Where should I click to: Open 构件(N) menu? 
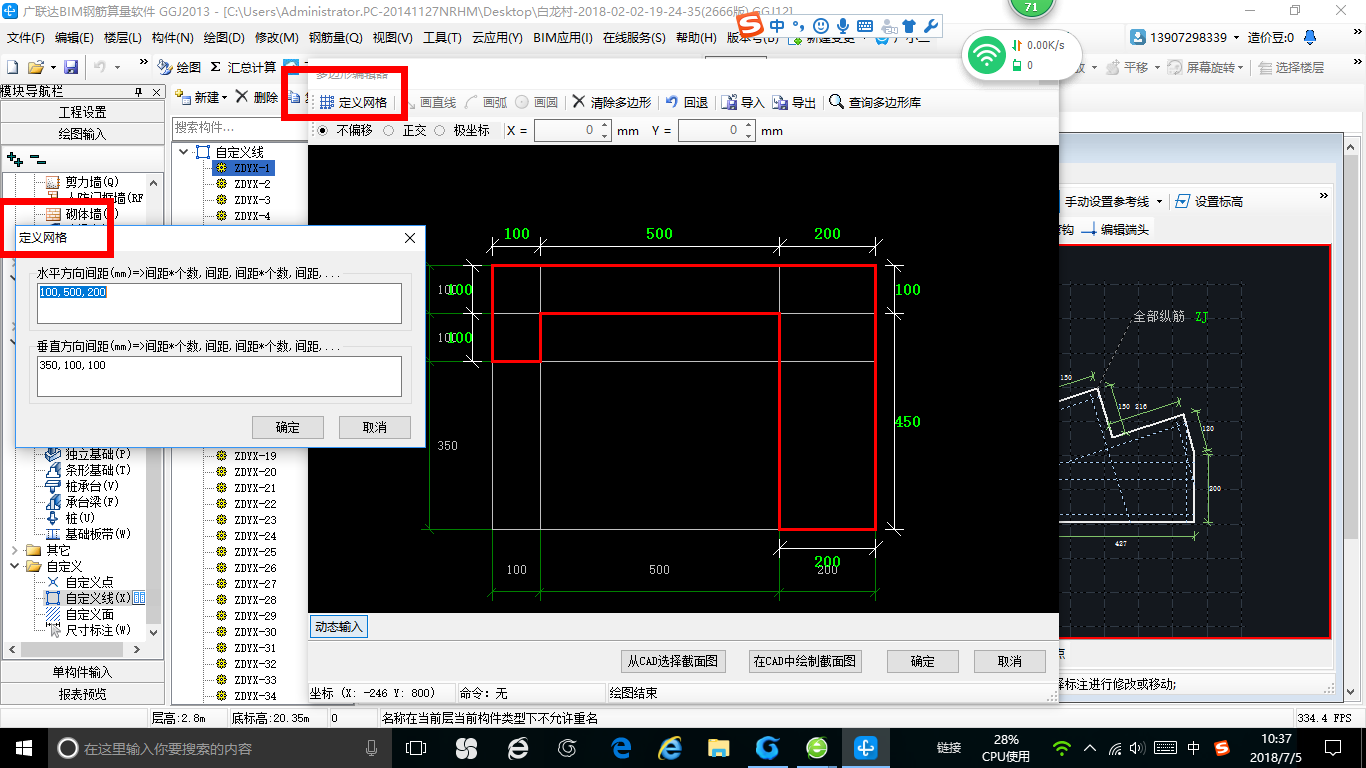coord(173,38)
